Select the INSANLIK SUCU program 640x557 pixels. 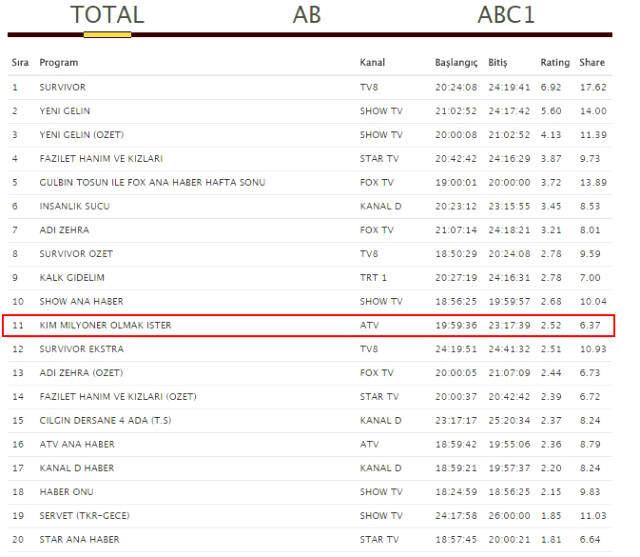tap(75, 206)
